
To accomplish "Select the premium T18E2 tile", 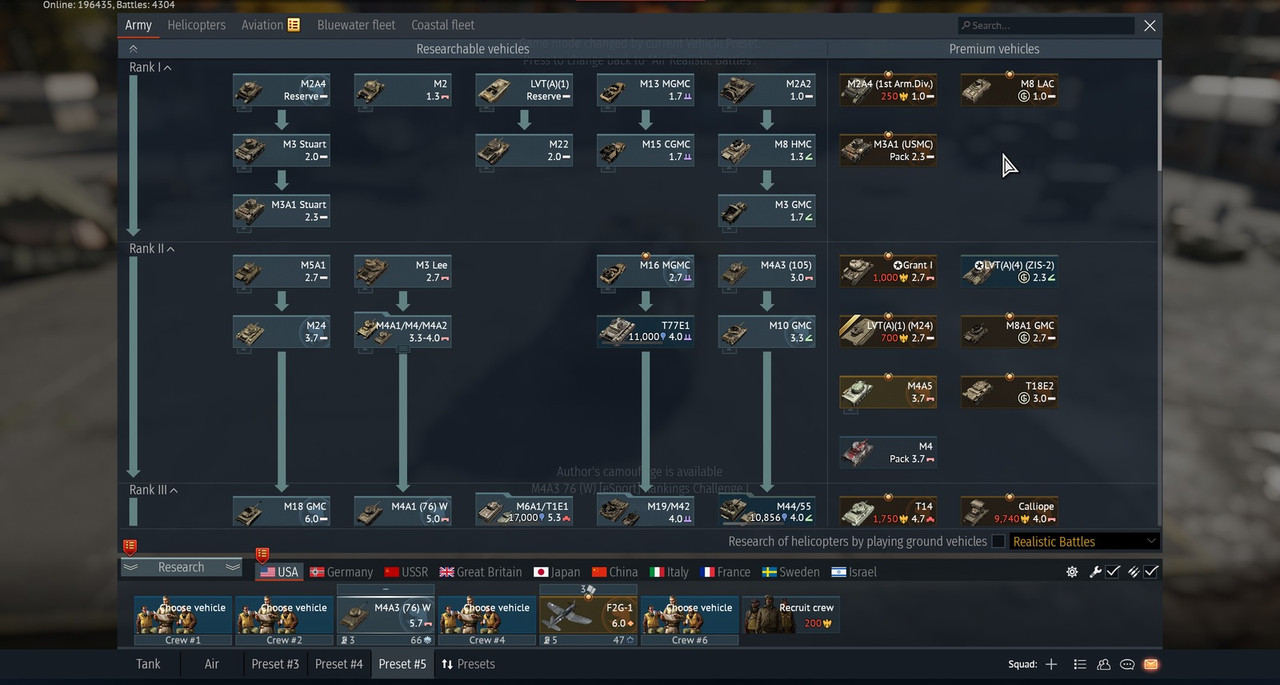I will tap(1010, 391).
